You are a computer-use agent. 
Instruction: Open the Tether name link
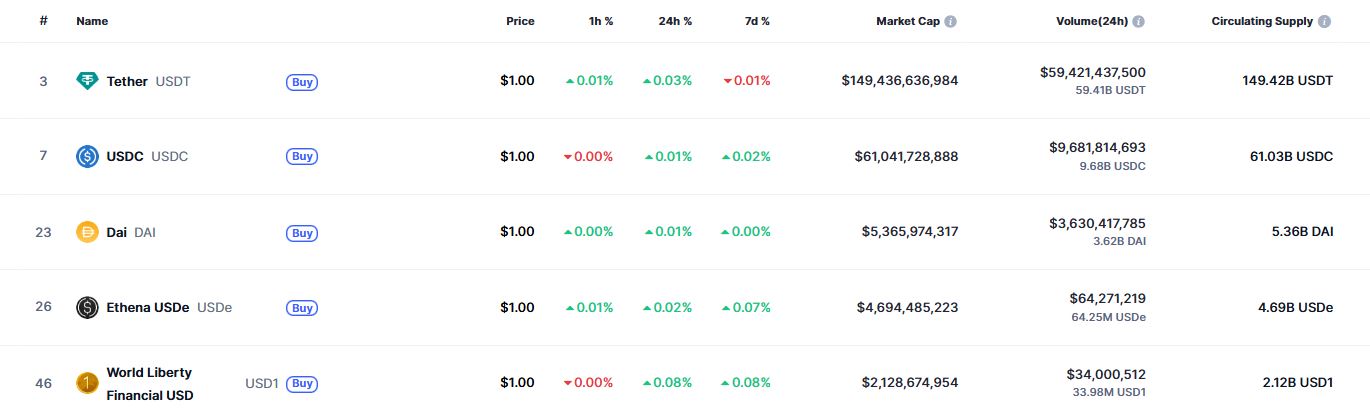tap(127, 81)
